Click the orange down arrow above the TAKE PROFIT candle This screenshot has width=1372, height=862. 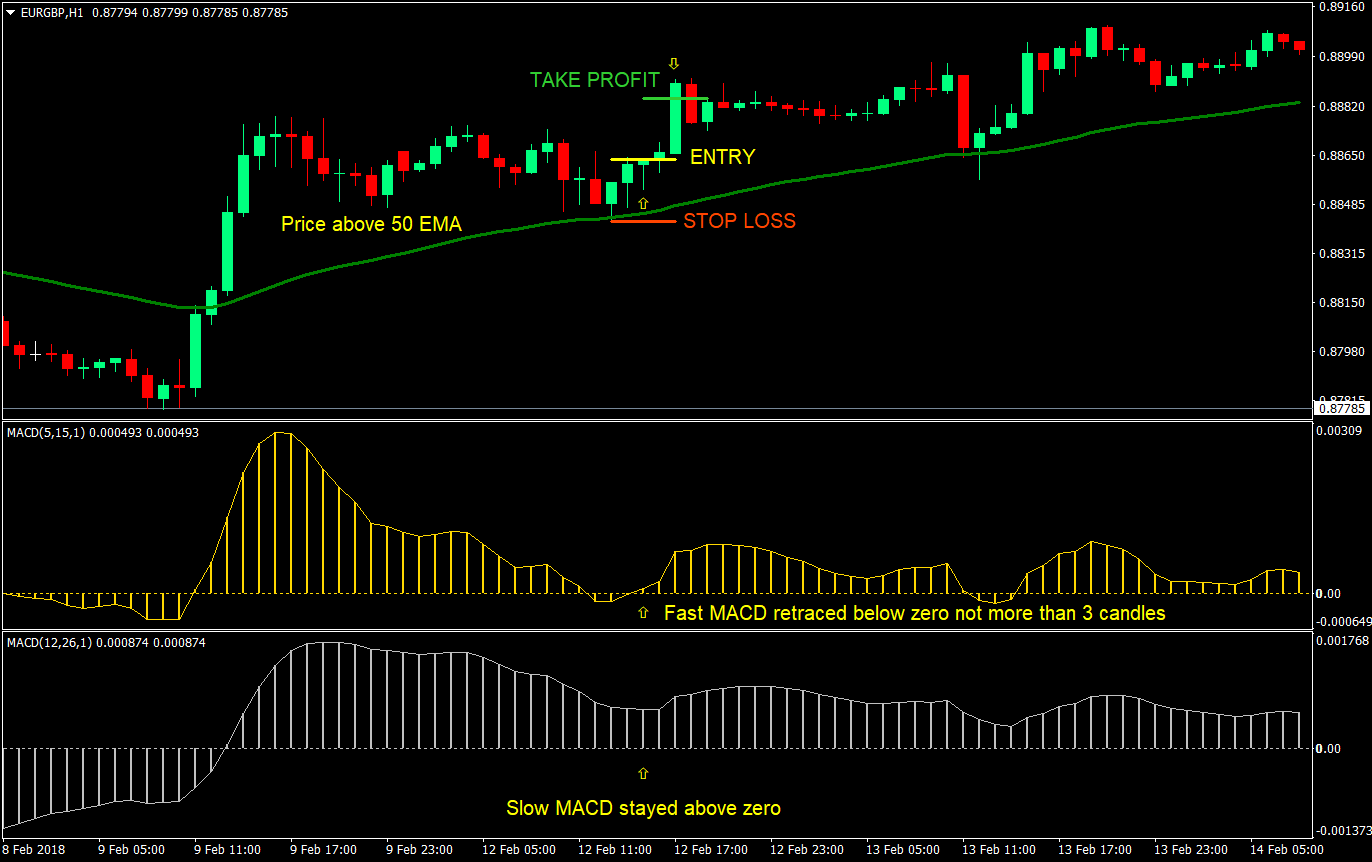point(675,63)
